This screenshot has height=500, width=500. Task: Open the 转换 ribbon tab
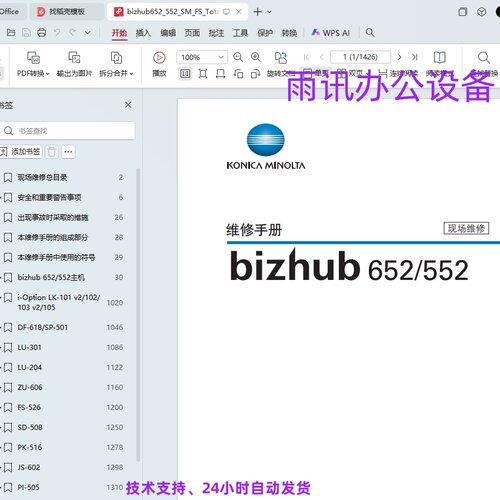(x=289, y=33)
